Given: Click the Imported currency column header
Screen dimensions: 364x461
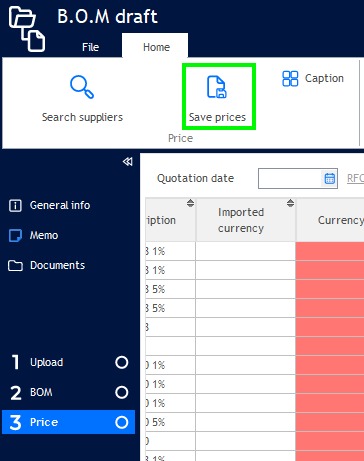Looking at the screenshot, I should coord(246,220).
